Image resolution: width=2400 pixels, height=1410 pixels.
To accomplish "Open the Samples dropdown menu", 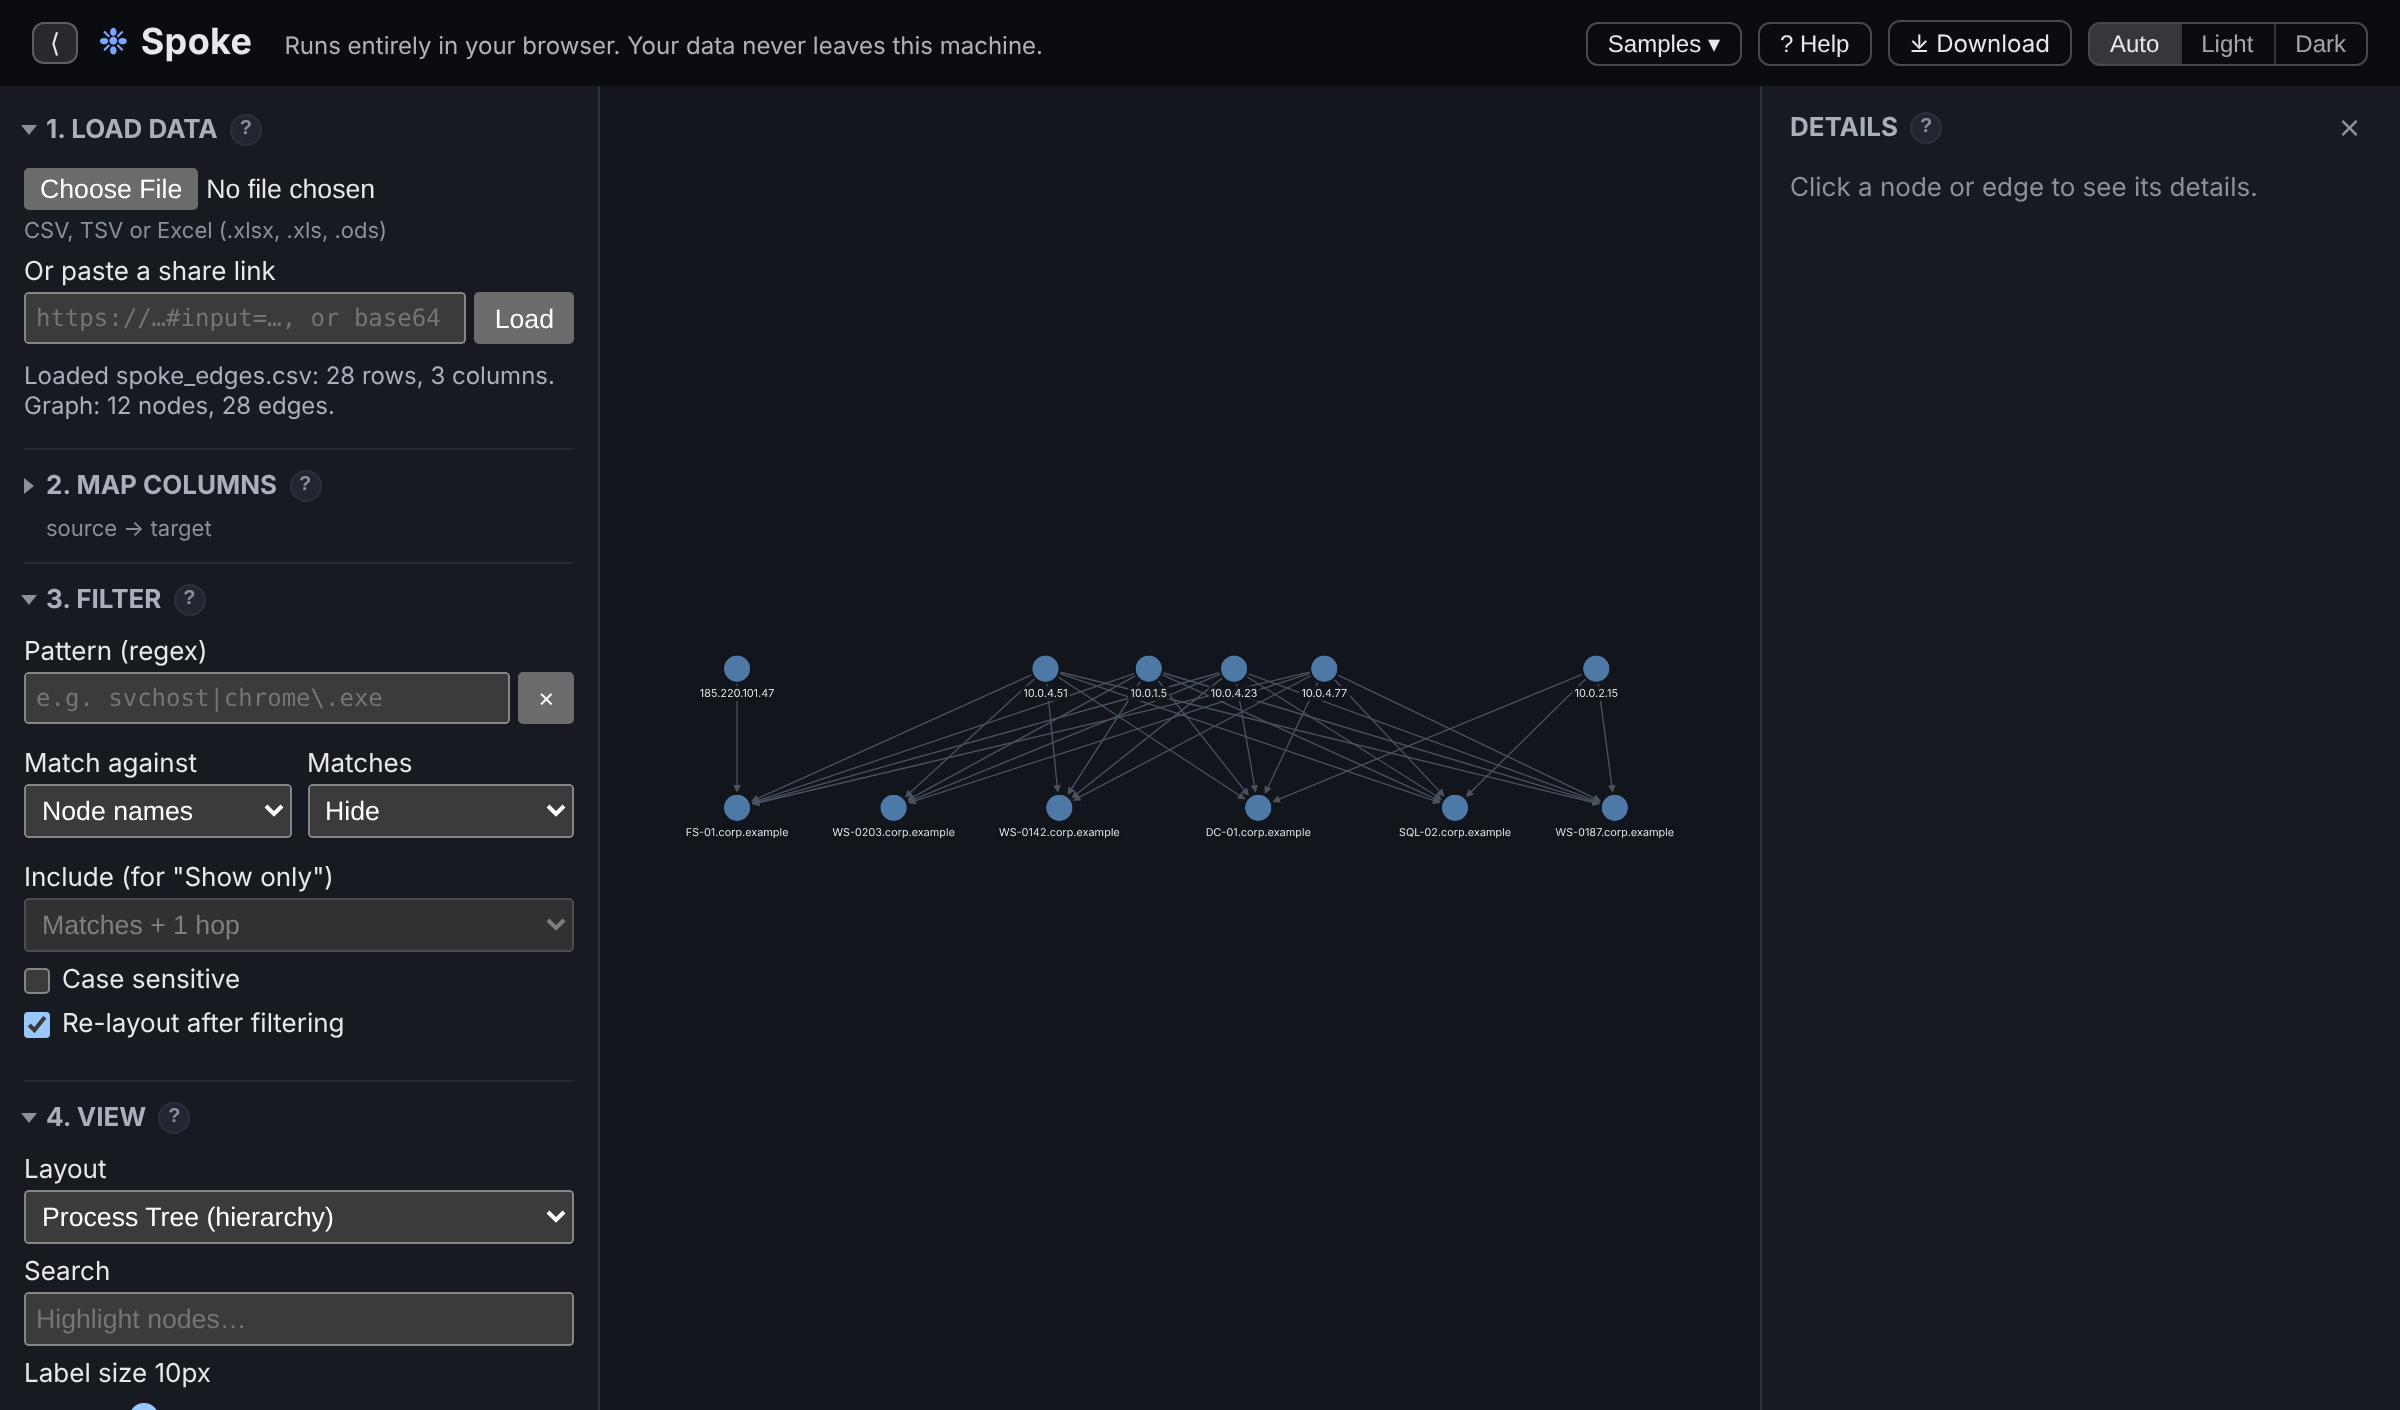I will pyautogui.click(x=1664, y=44).
